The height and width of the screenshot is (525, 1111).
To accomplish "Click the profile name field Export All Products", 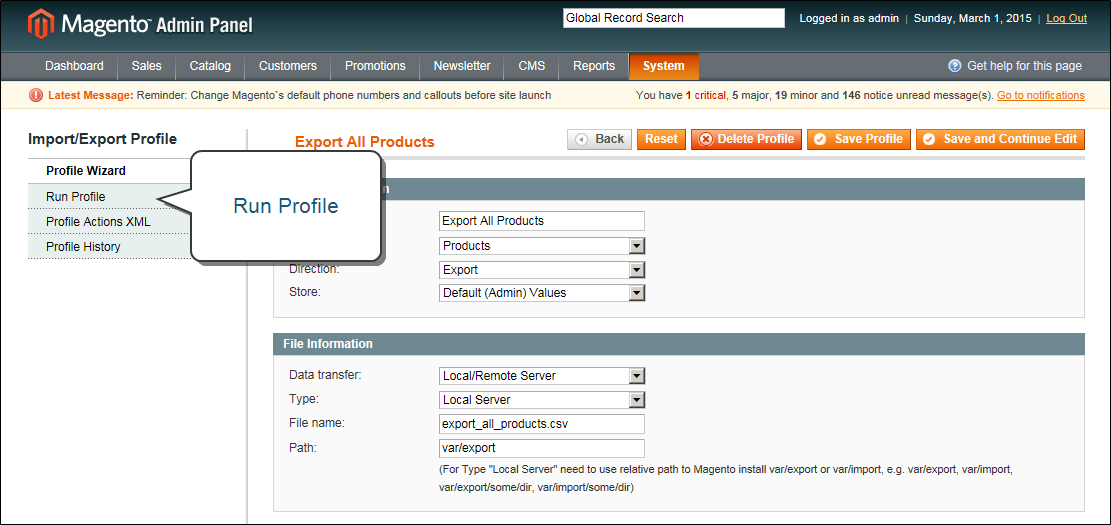I will click(542, 221).
